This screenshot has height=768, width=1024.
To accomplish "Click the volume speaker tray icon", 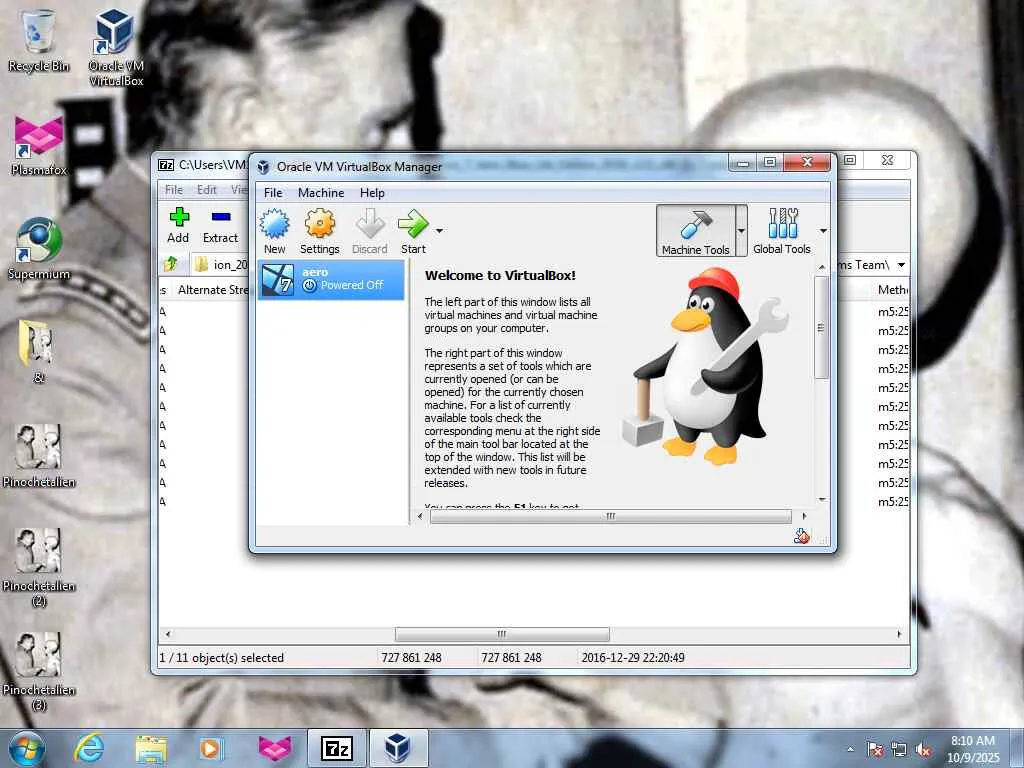I will (923, 750).
